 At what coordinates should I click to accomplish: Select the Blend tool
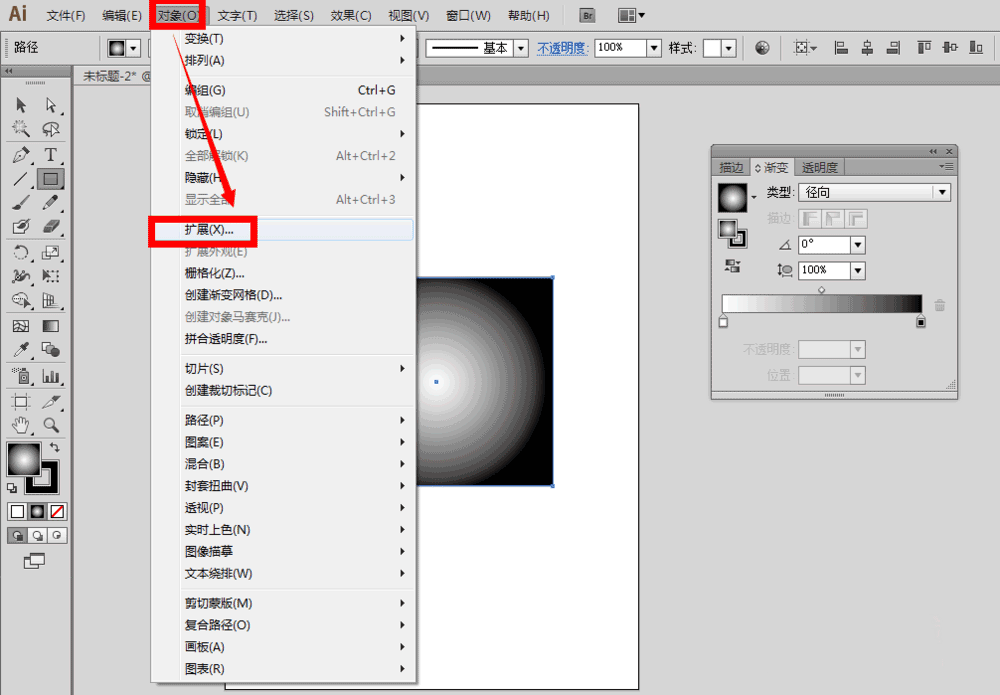point(50,349)
